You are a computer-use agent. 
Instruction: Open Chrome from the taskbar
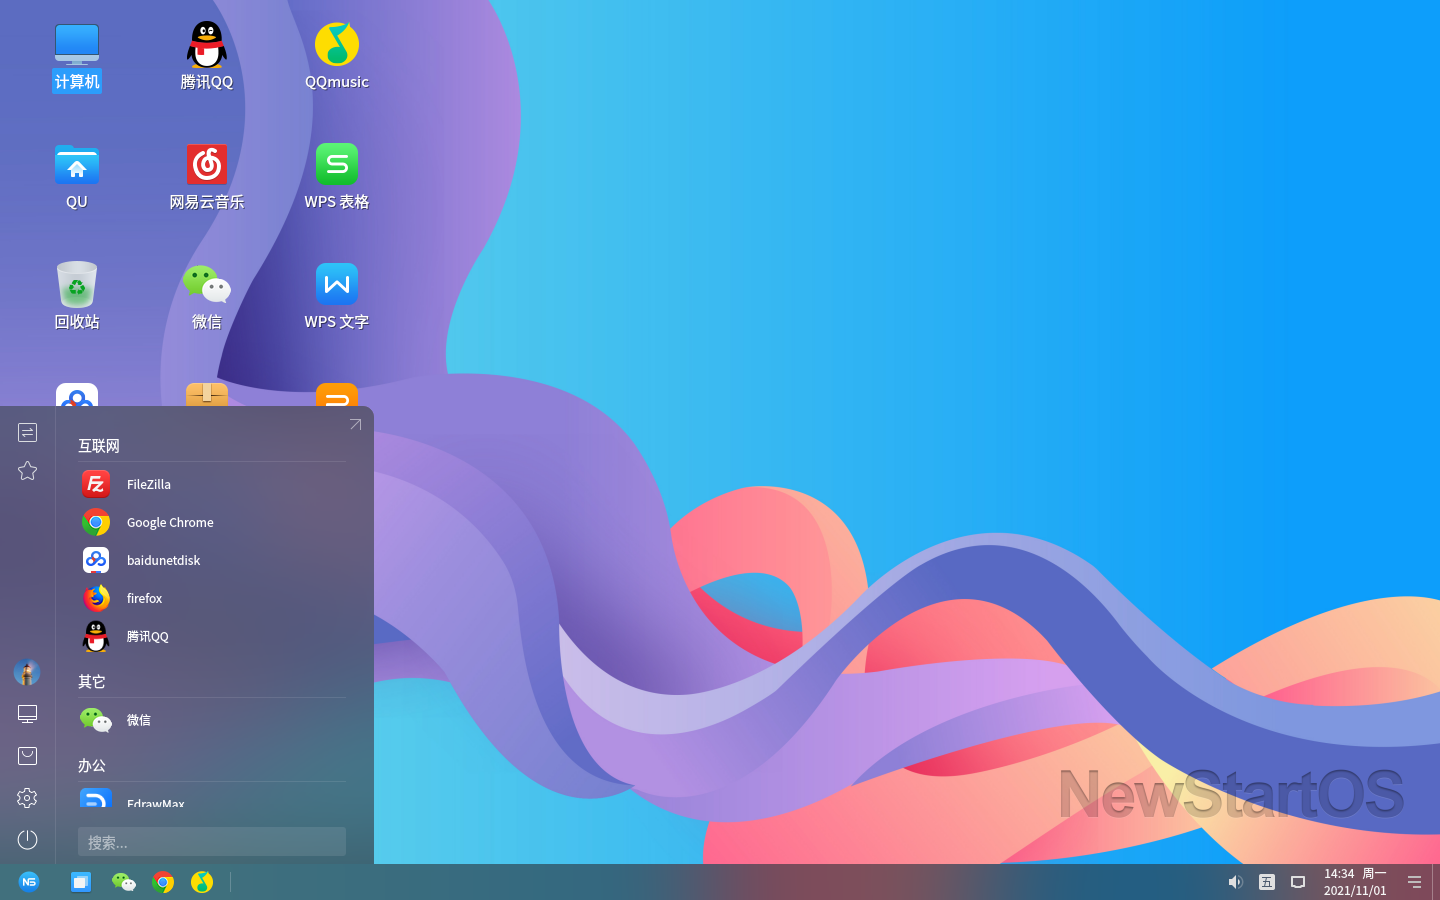coord(163,882)
